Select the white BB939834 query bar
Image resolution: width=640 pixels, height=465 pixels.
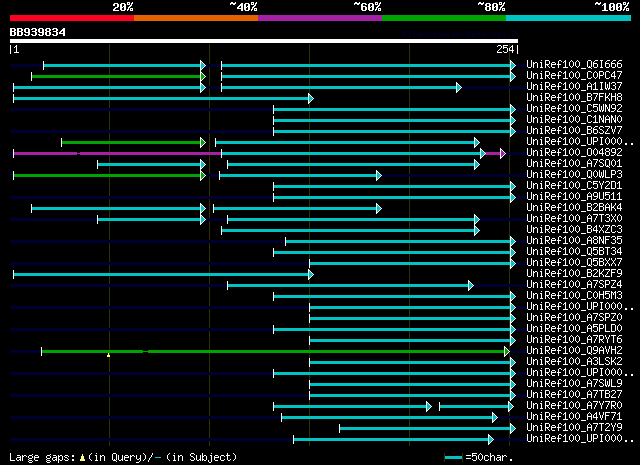[x=264, y=41]
